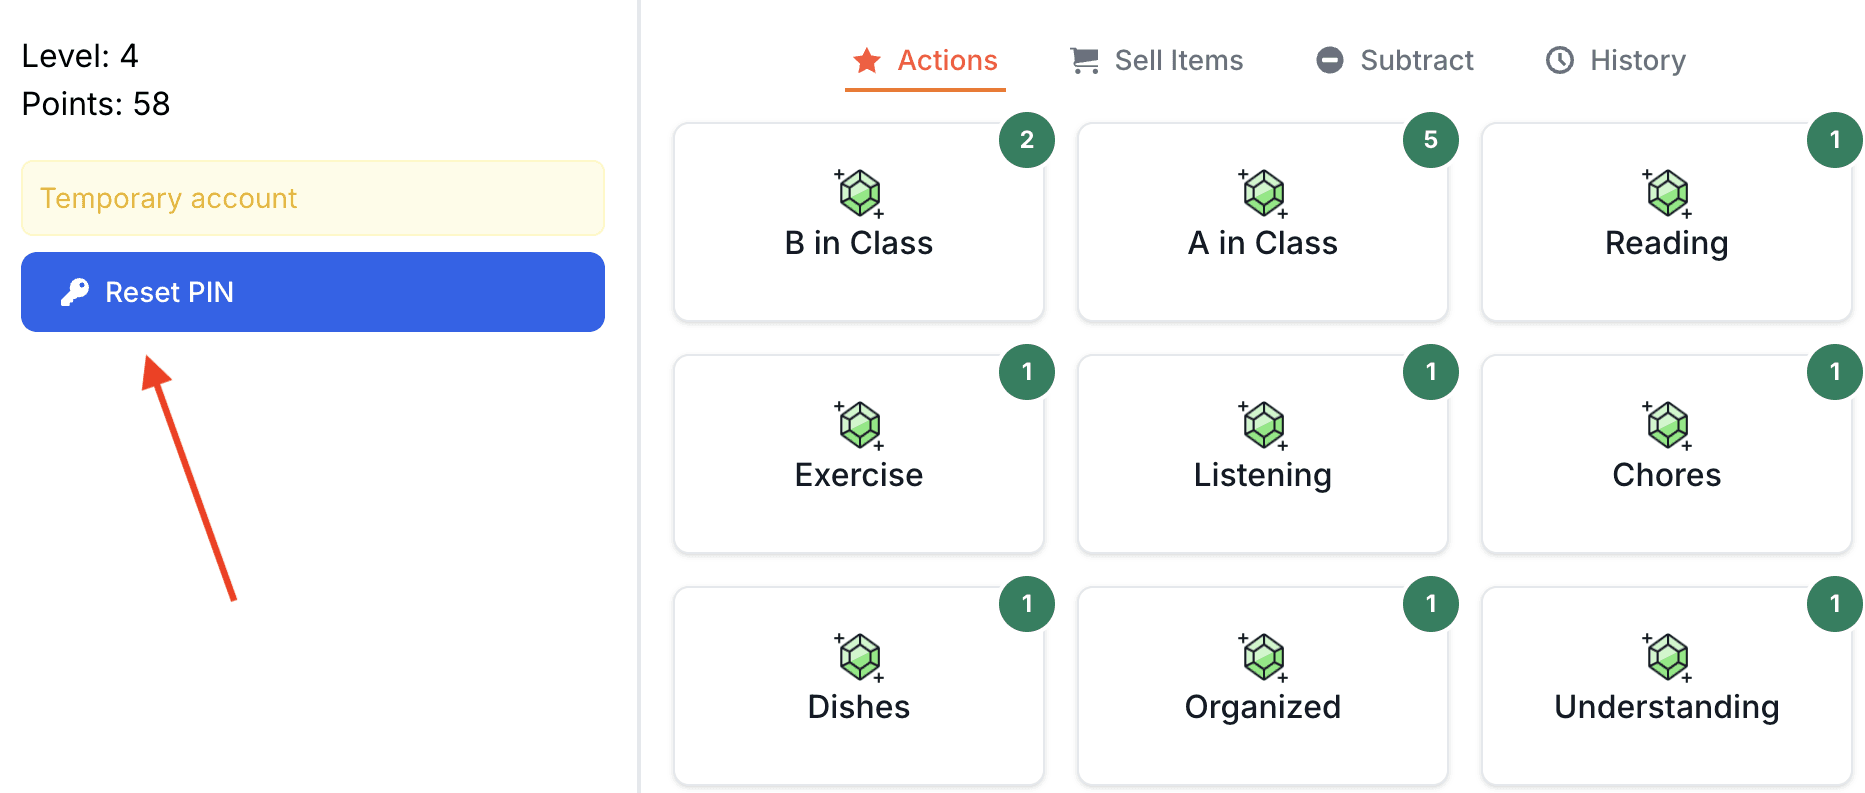Open the History tab
Viewport: 1865px width, 793px height.
pos(1616,60)
